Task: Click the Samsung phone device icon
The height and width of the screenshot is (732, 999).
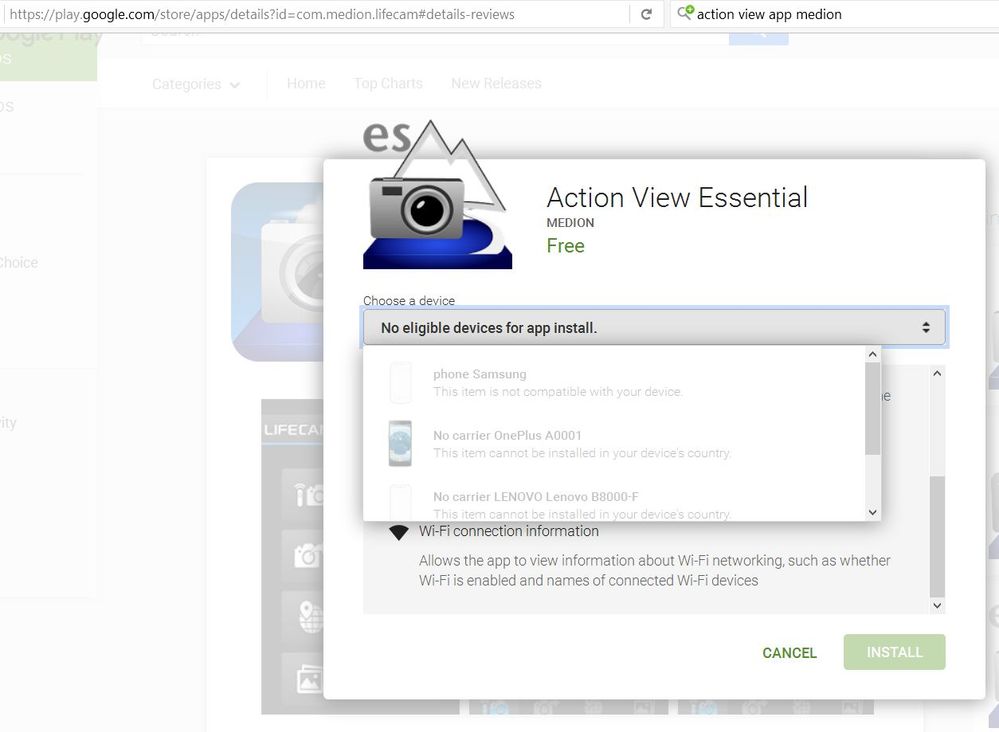Action: [x=400, y=382]
